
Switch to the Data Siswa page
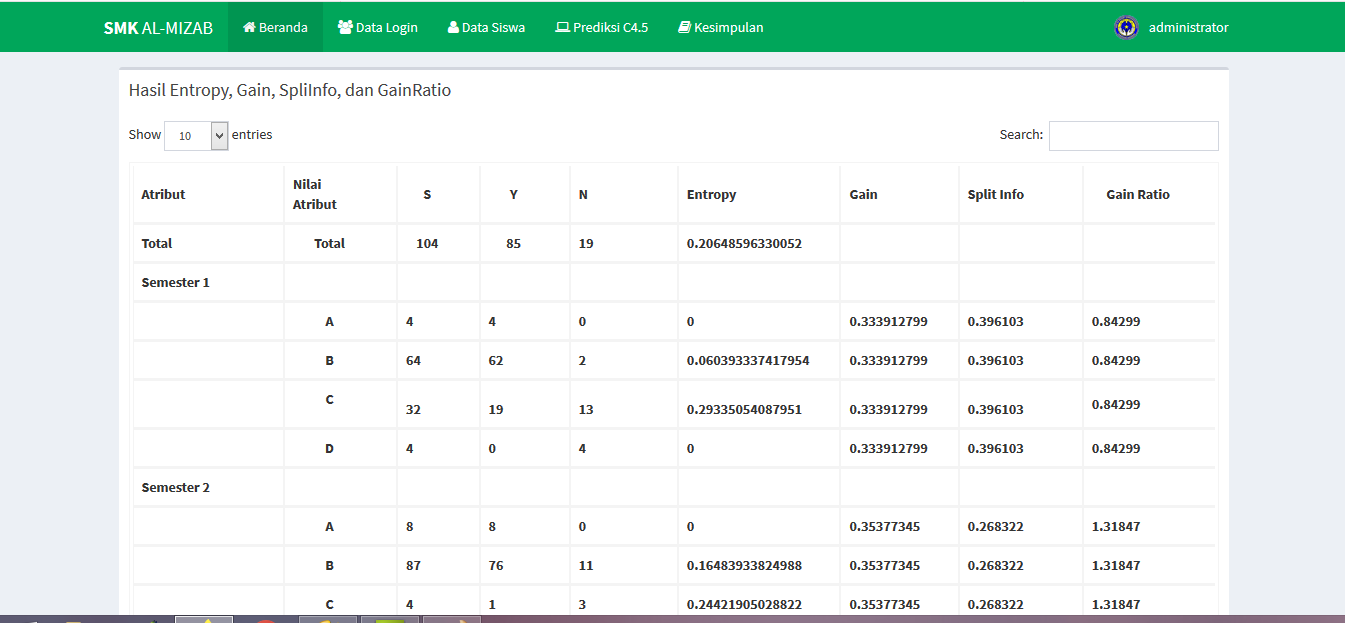(486, 27)
